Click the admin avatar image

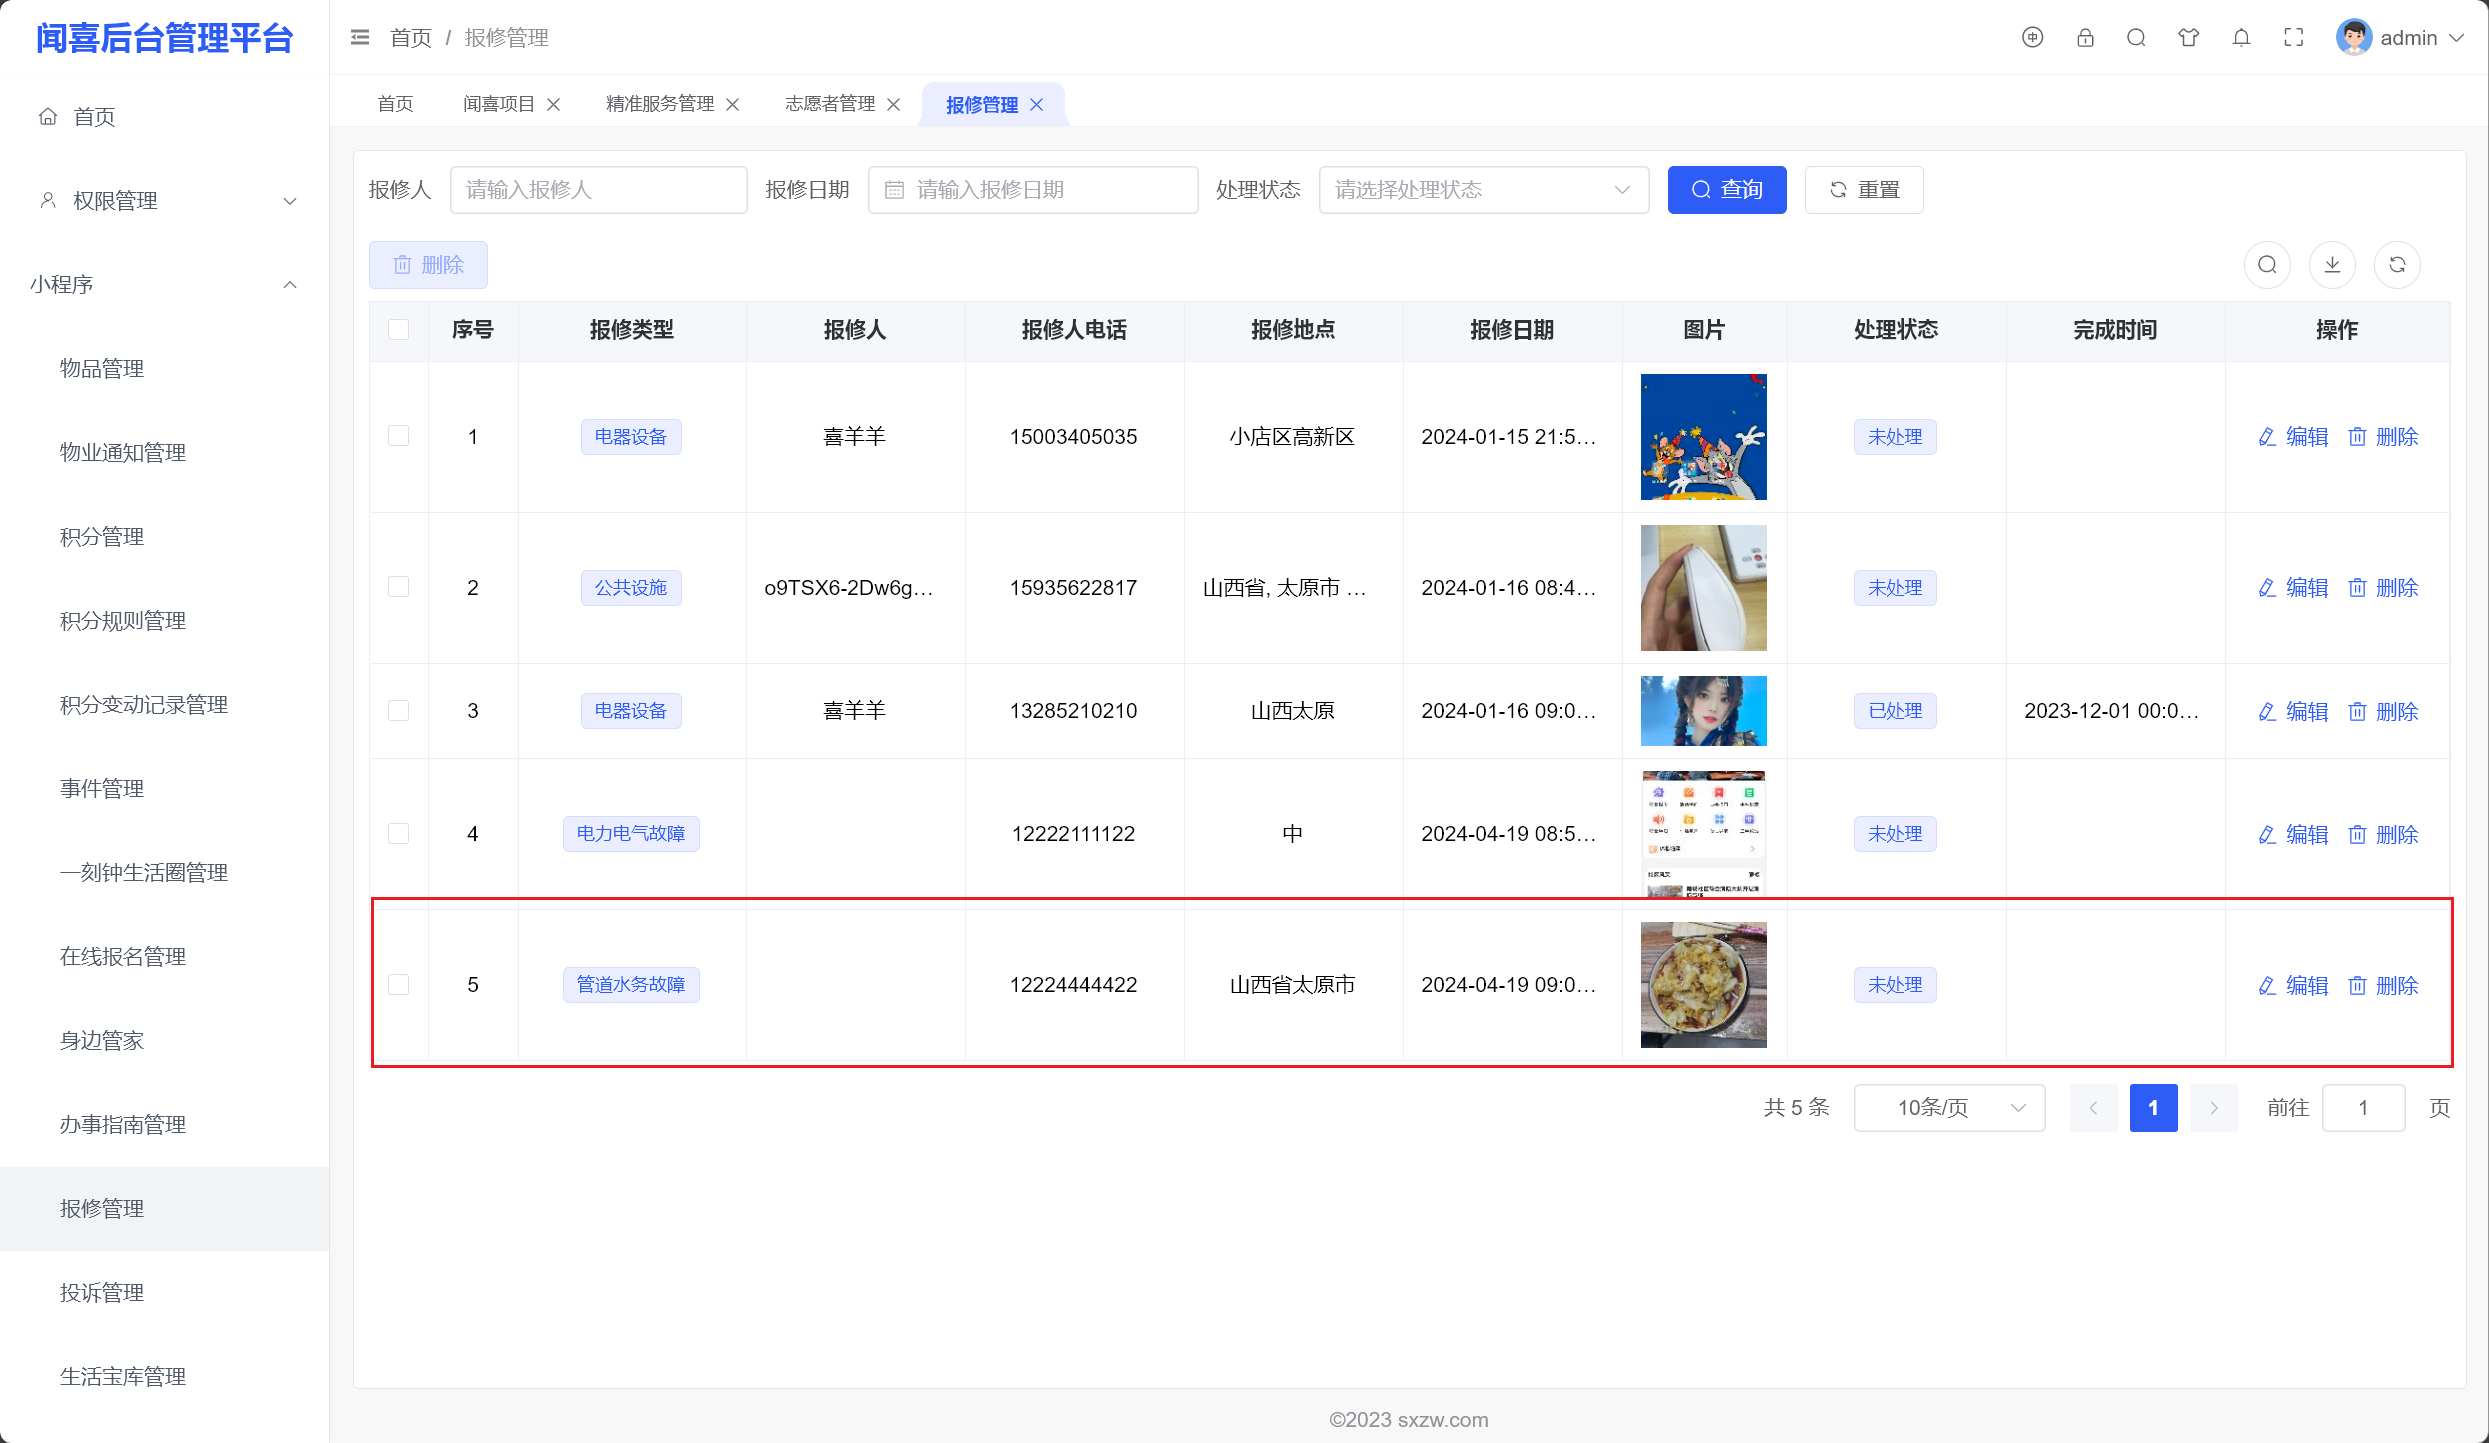(x=2354, y=38)
